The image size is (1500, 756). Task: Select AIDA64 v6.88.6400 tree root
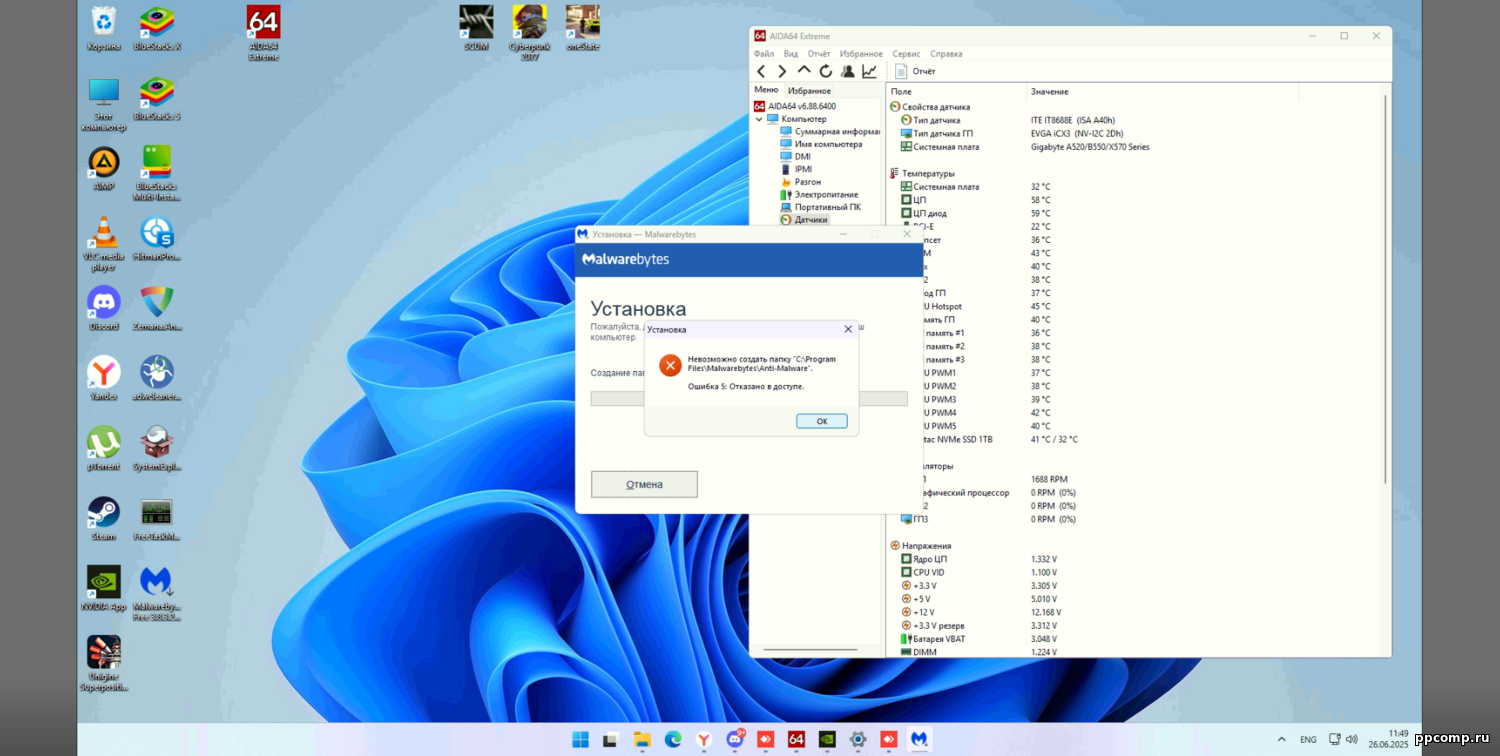795,106
